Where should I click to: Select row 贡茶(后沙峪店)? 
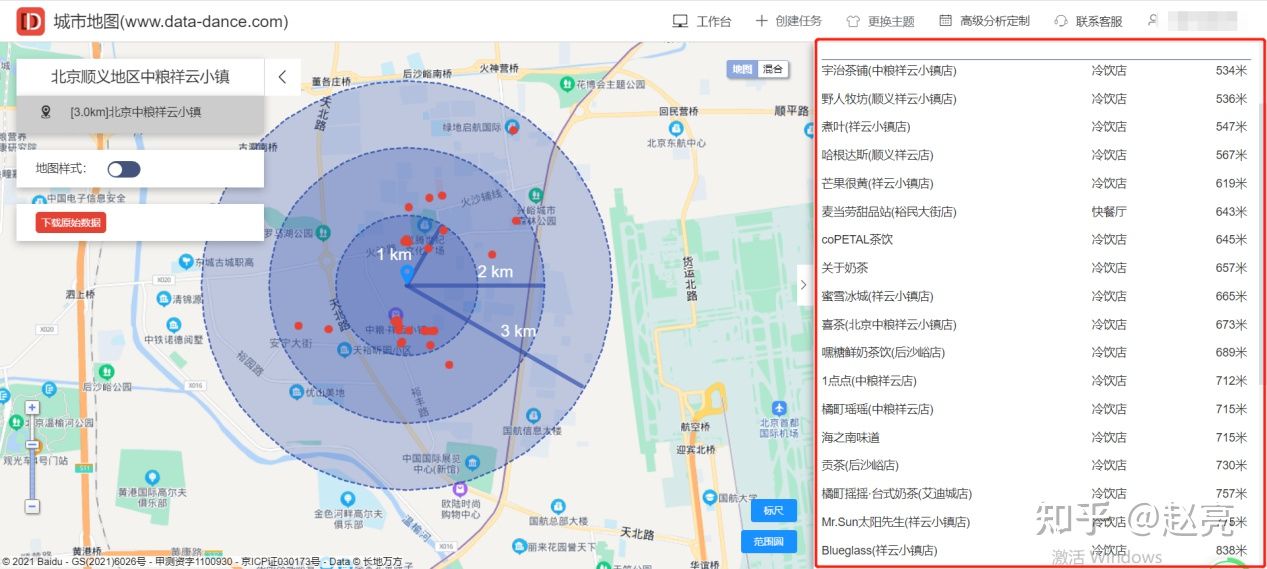point(1035,466)
